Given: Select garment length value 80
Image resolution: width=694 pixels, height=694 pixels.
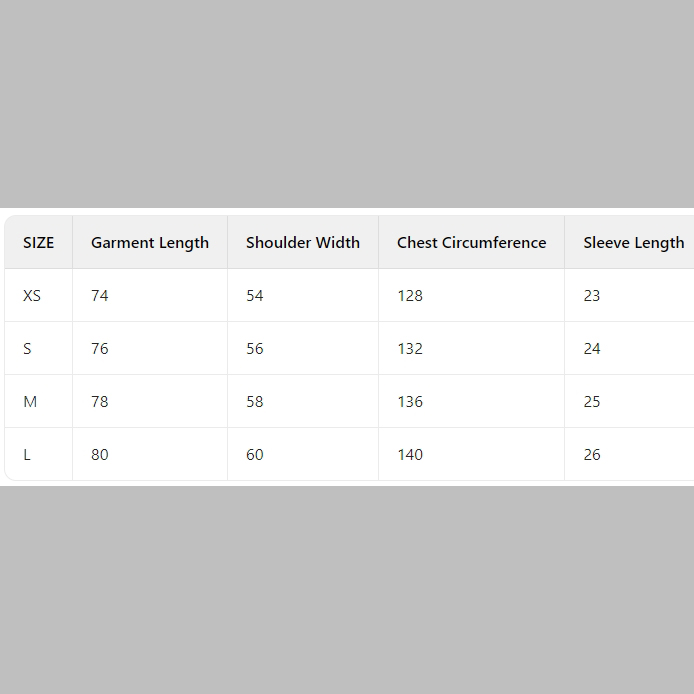Looking at the screenshot, I should pos(100,454).
